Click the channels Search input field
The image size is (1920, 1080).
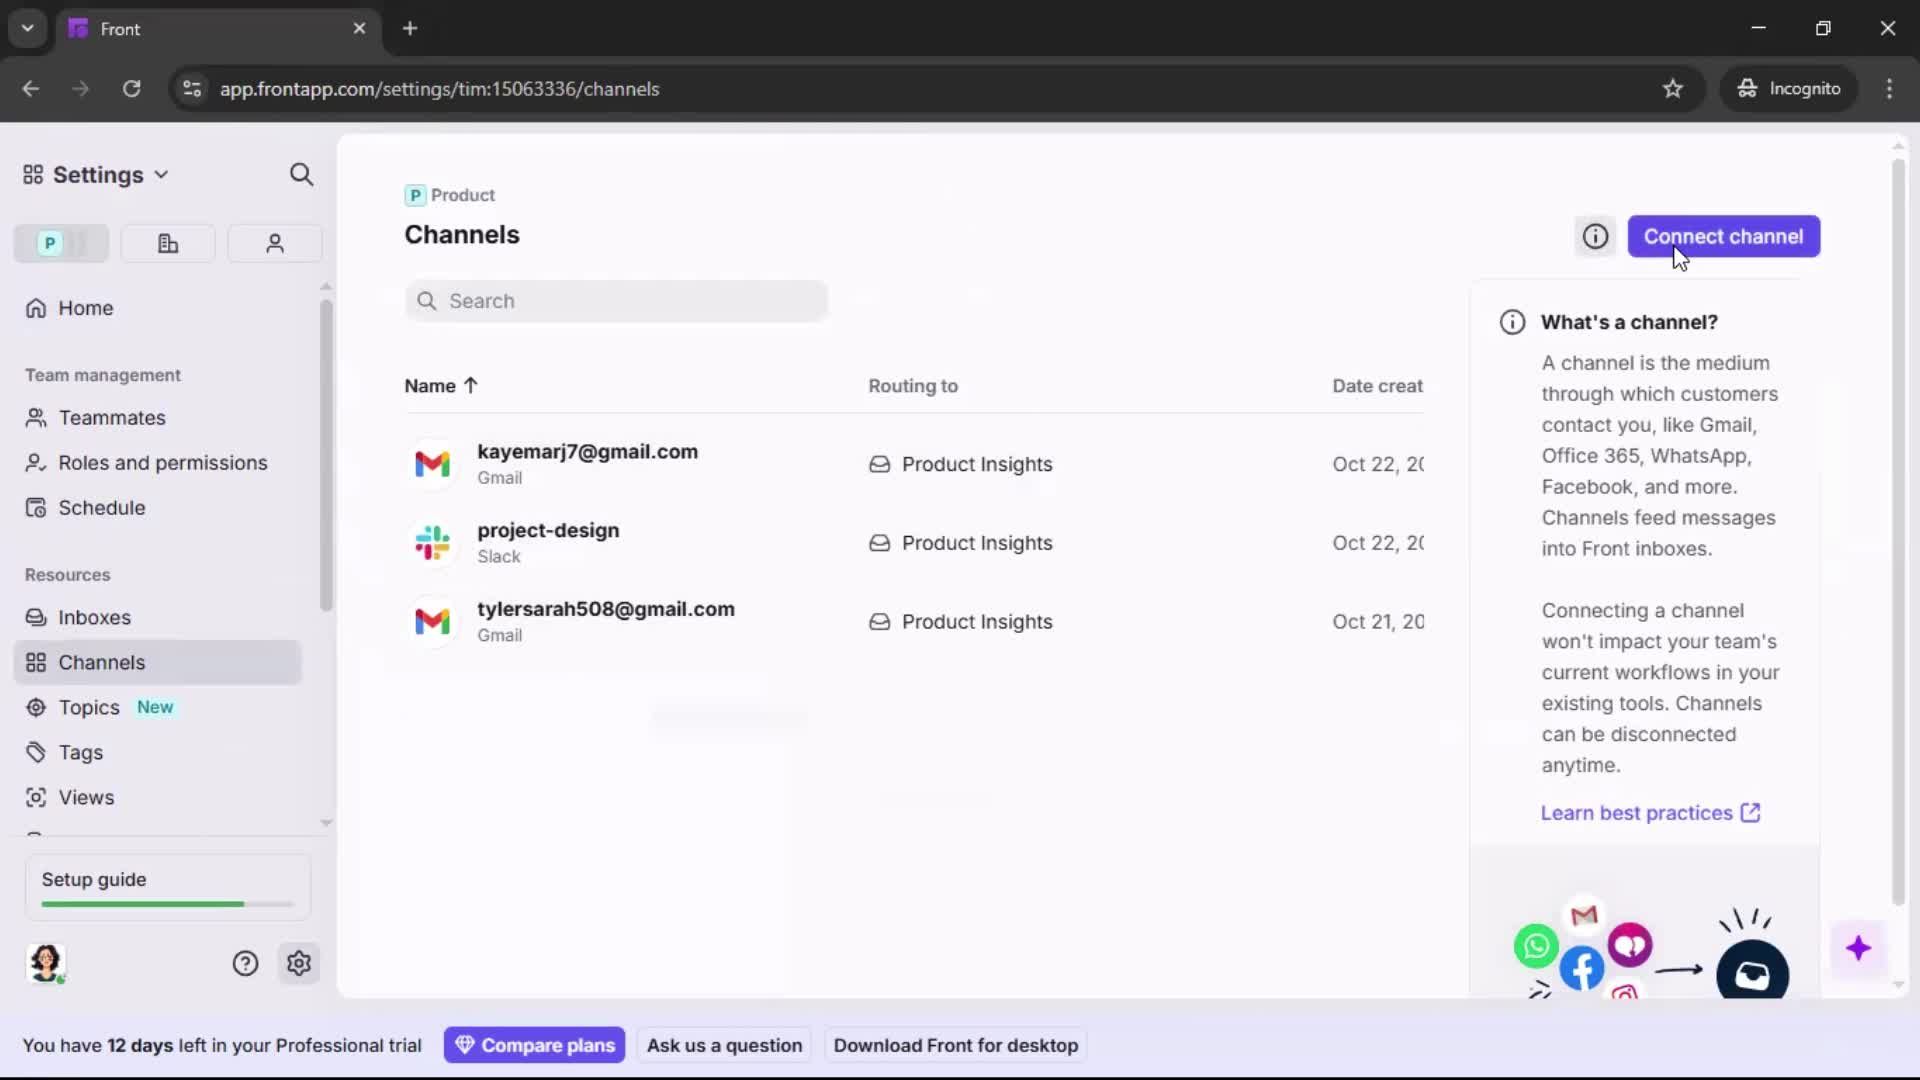tap(616, 301)
